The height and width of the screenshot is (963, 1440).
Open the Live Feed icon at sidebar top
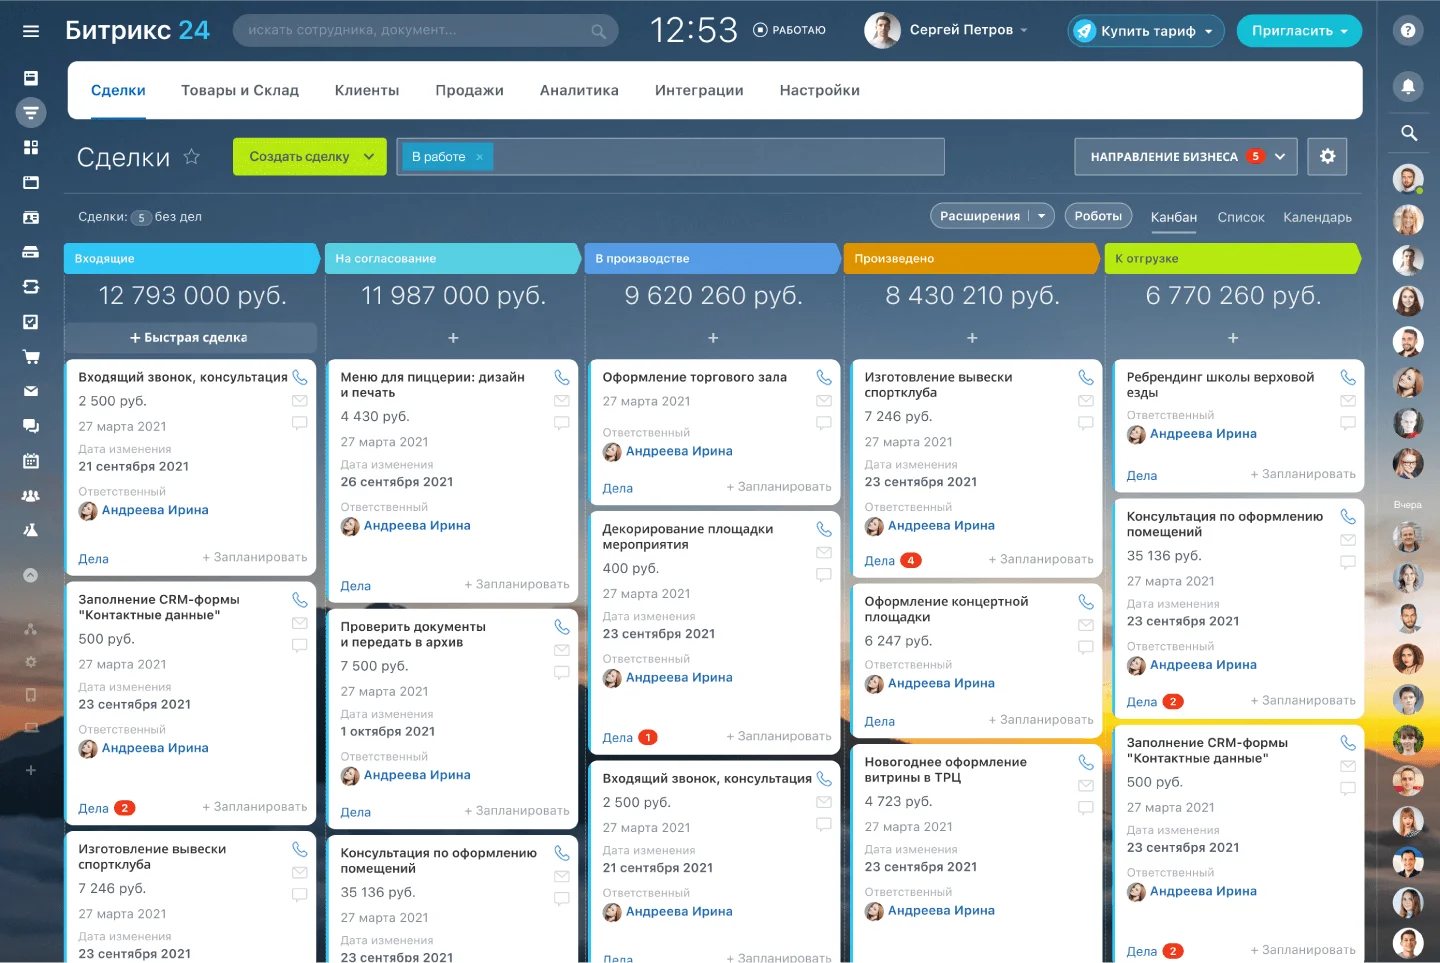click(30, 77)
